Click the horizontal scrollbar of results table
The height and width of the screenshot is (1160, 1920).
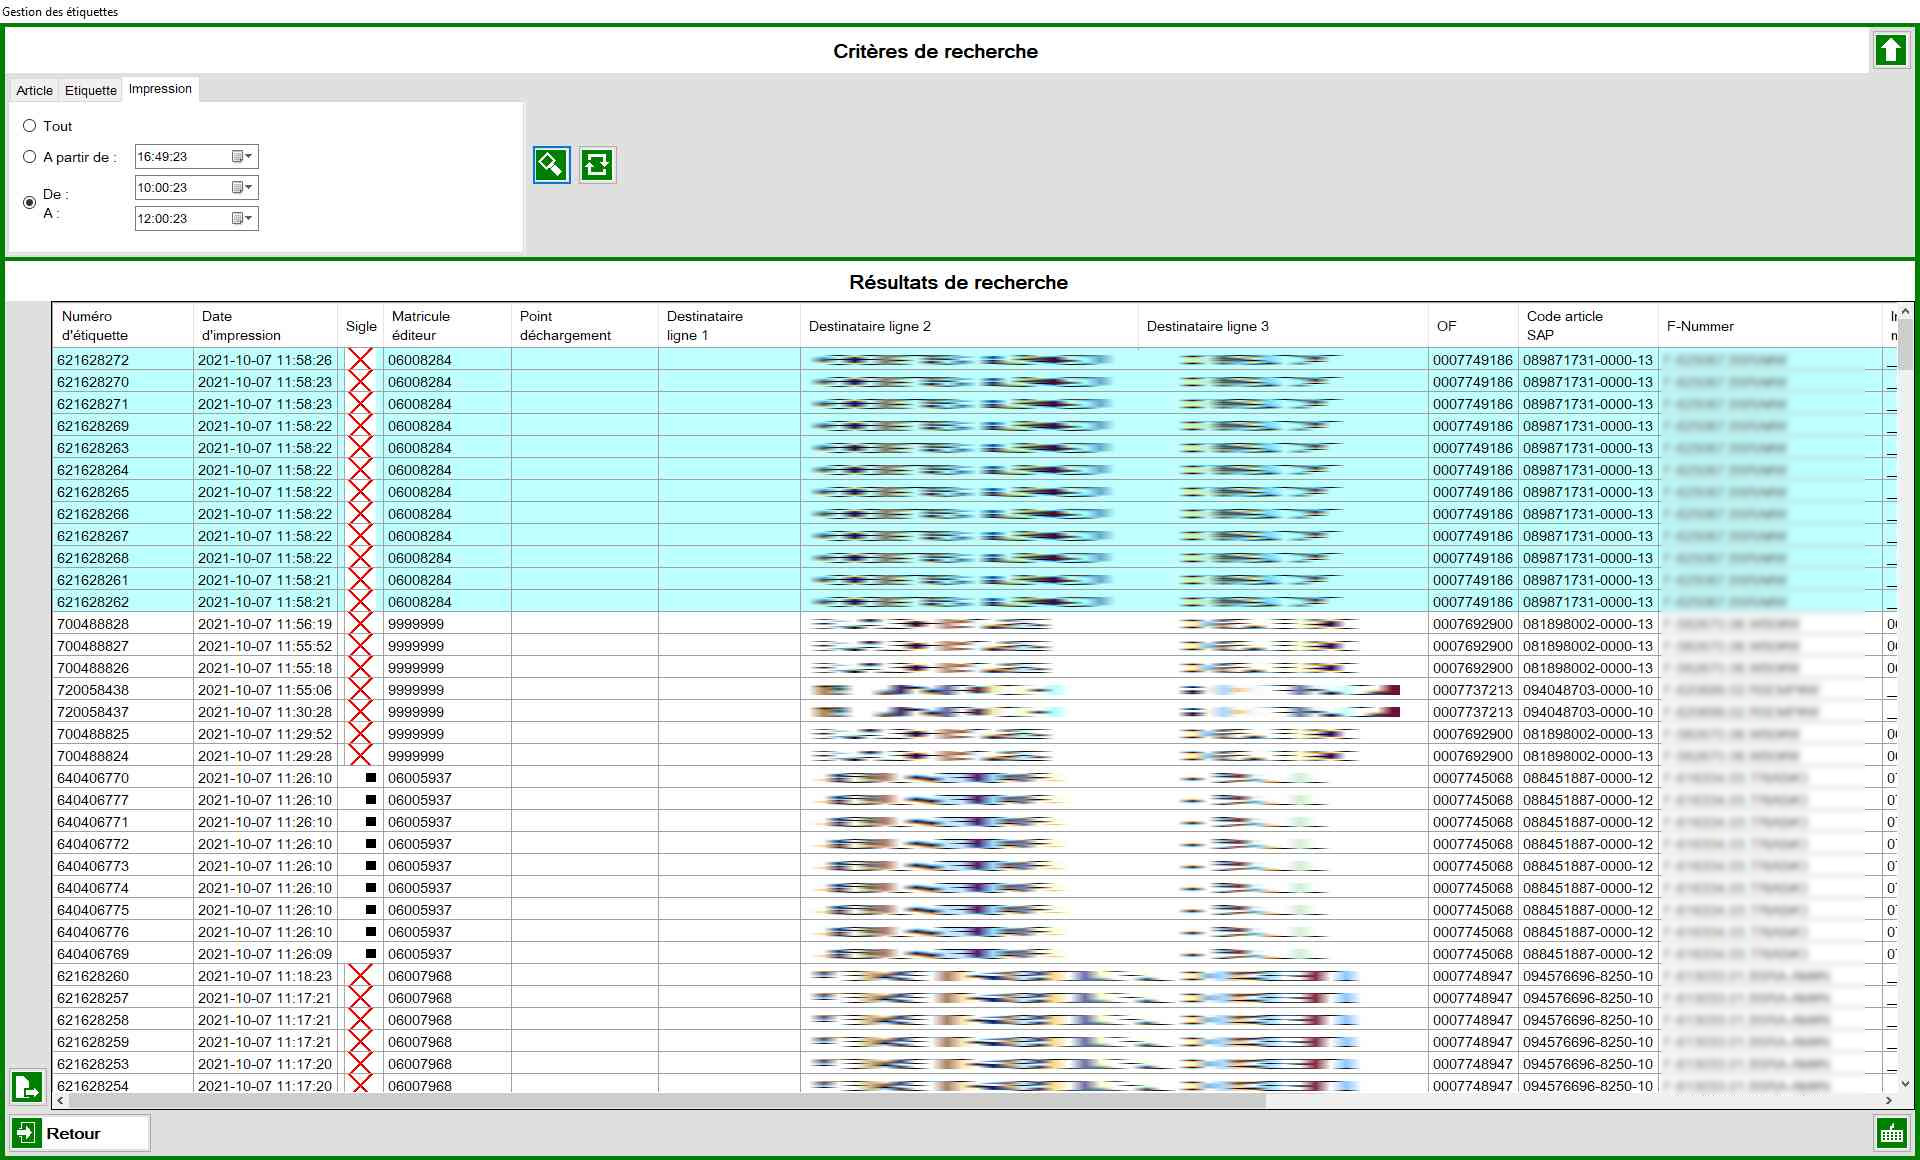pos(660,1100)
